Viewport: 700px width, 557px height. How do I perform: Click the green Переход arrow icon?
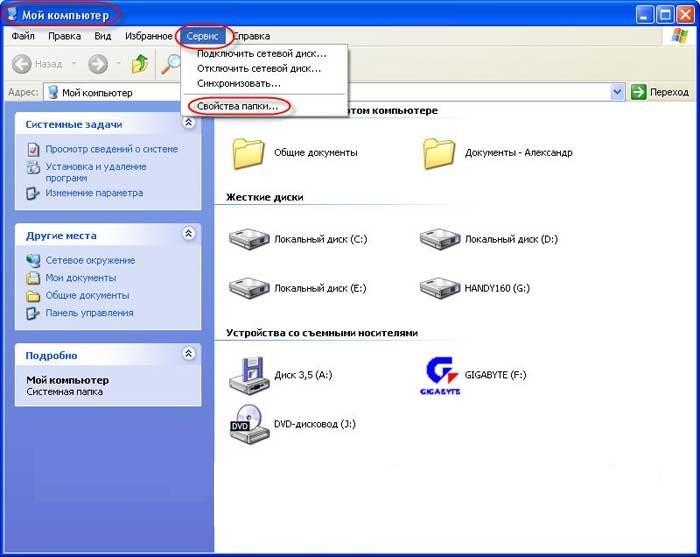(638, 92)
